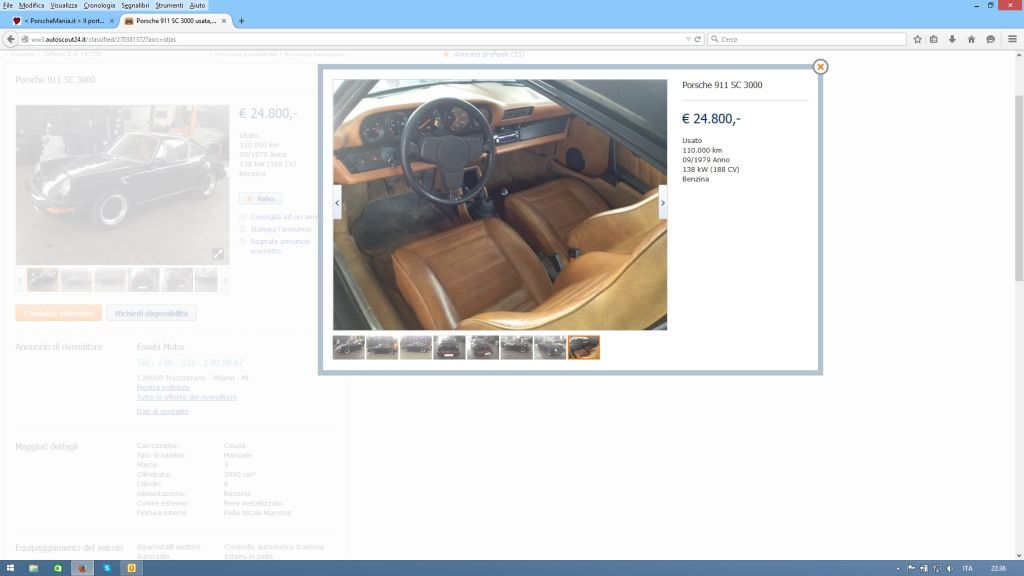
Task: Click the Salva star button behind the lightbox
Action: (261, 199)
